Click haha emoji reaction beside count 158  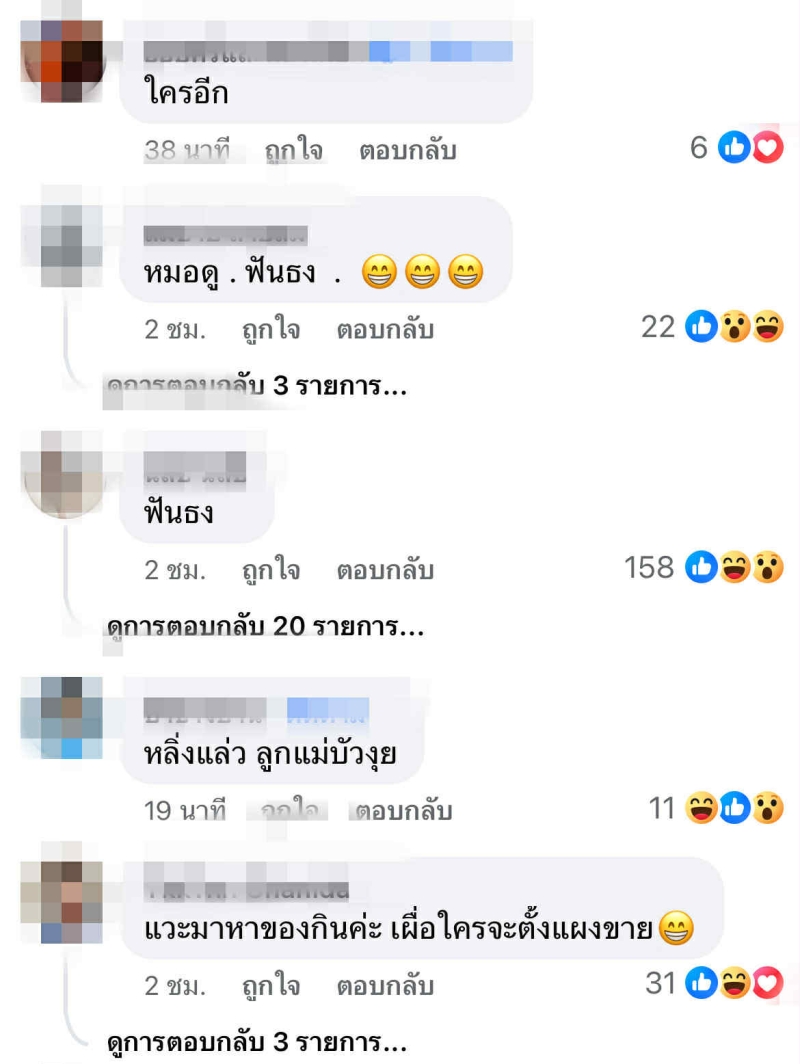[735, 567]
